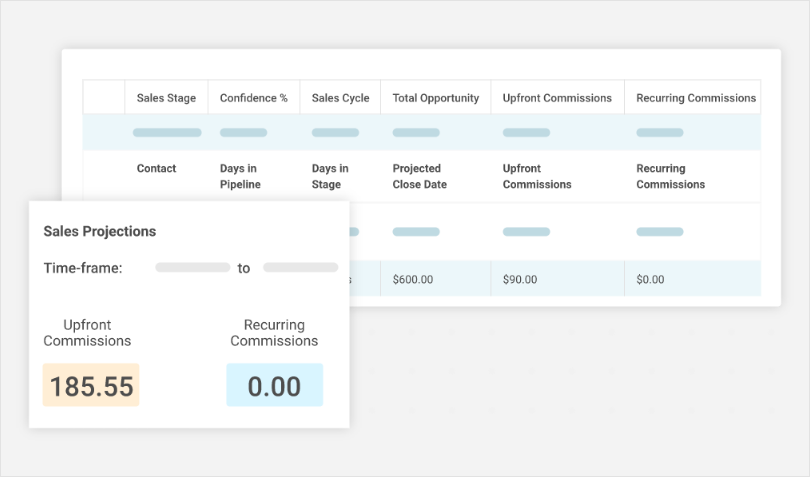
Task: Click the 0.00 recurring commissions value box
Action: click(x=274, y=385)
